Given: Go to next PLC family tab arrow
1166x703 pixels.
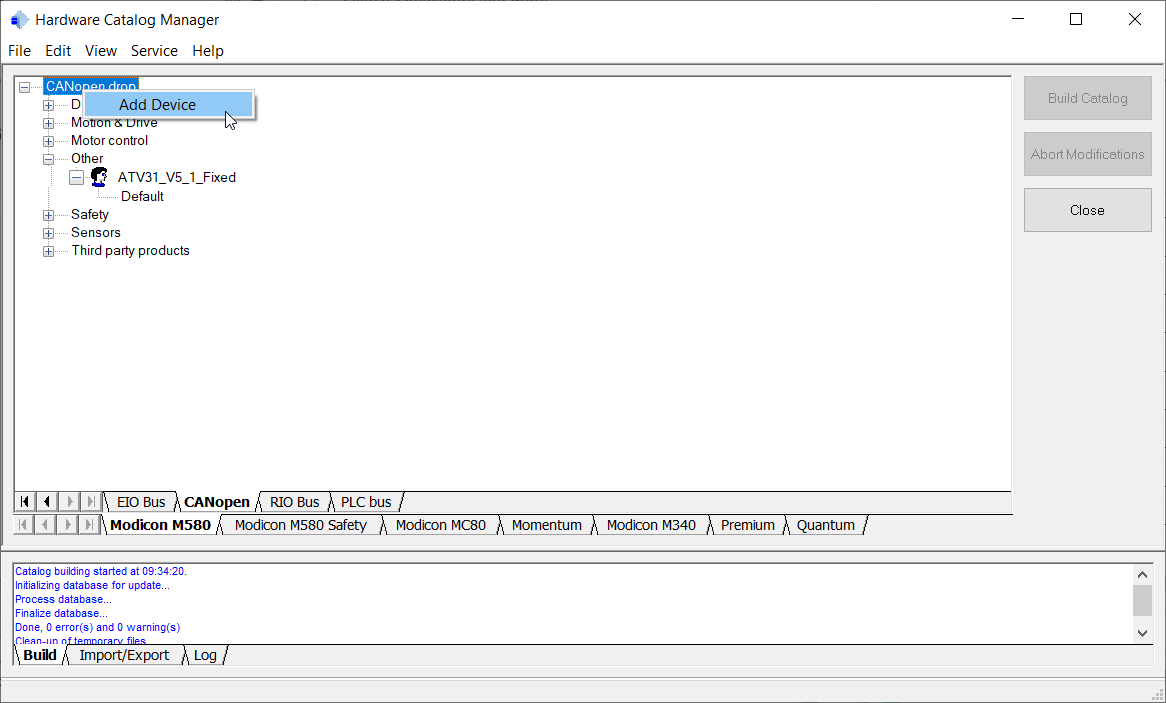Looking at the screenshot, I should point(67,524).
